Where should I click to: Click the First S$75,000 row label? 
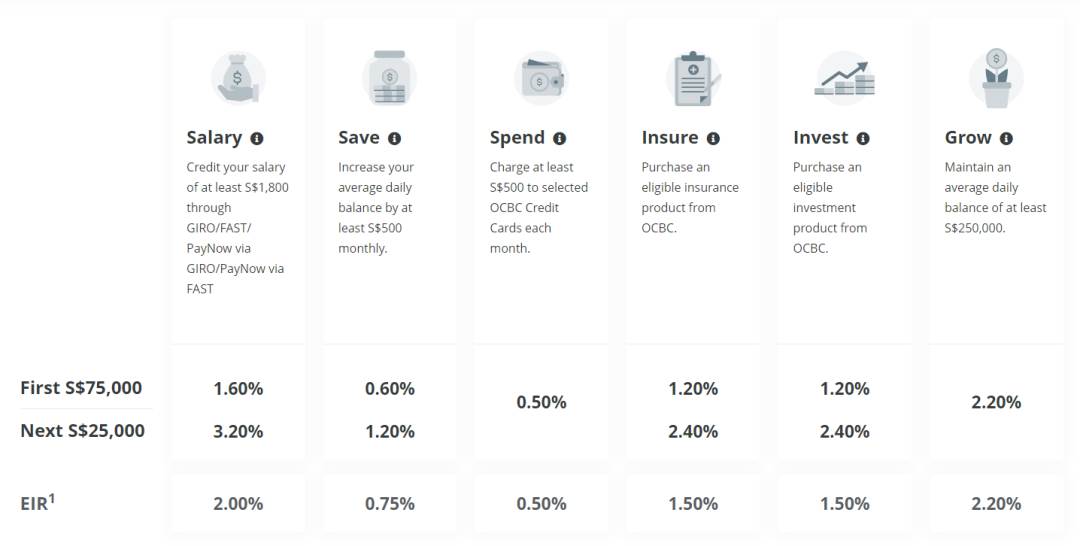tap(81, 388)
